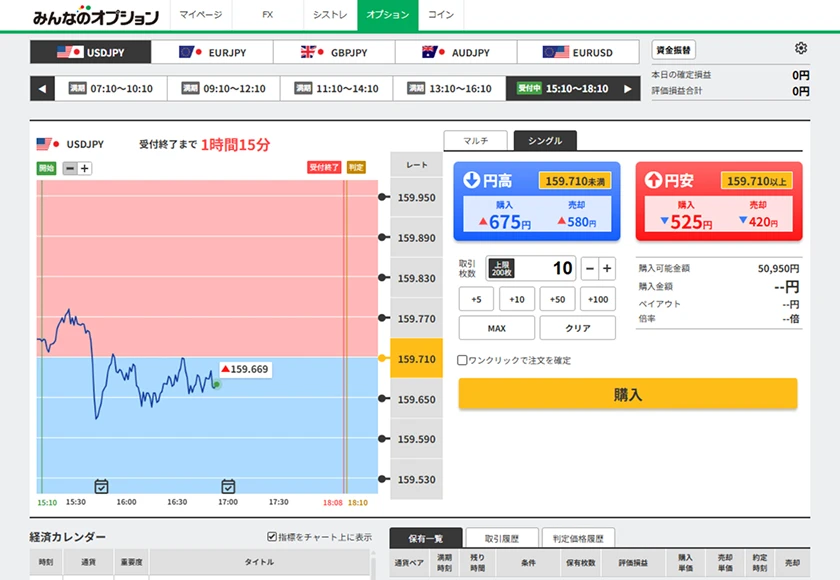Open the settings gear icon
This screenshot has height=580, width=840.
800,48
